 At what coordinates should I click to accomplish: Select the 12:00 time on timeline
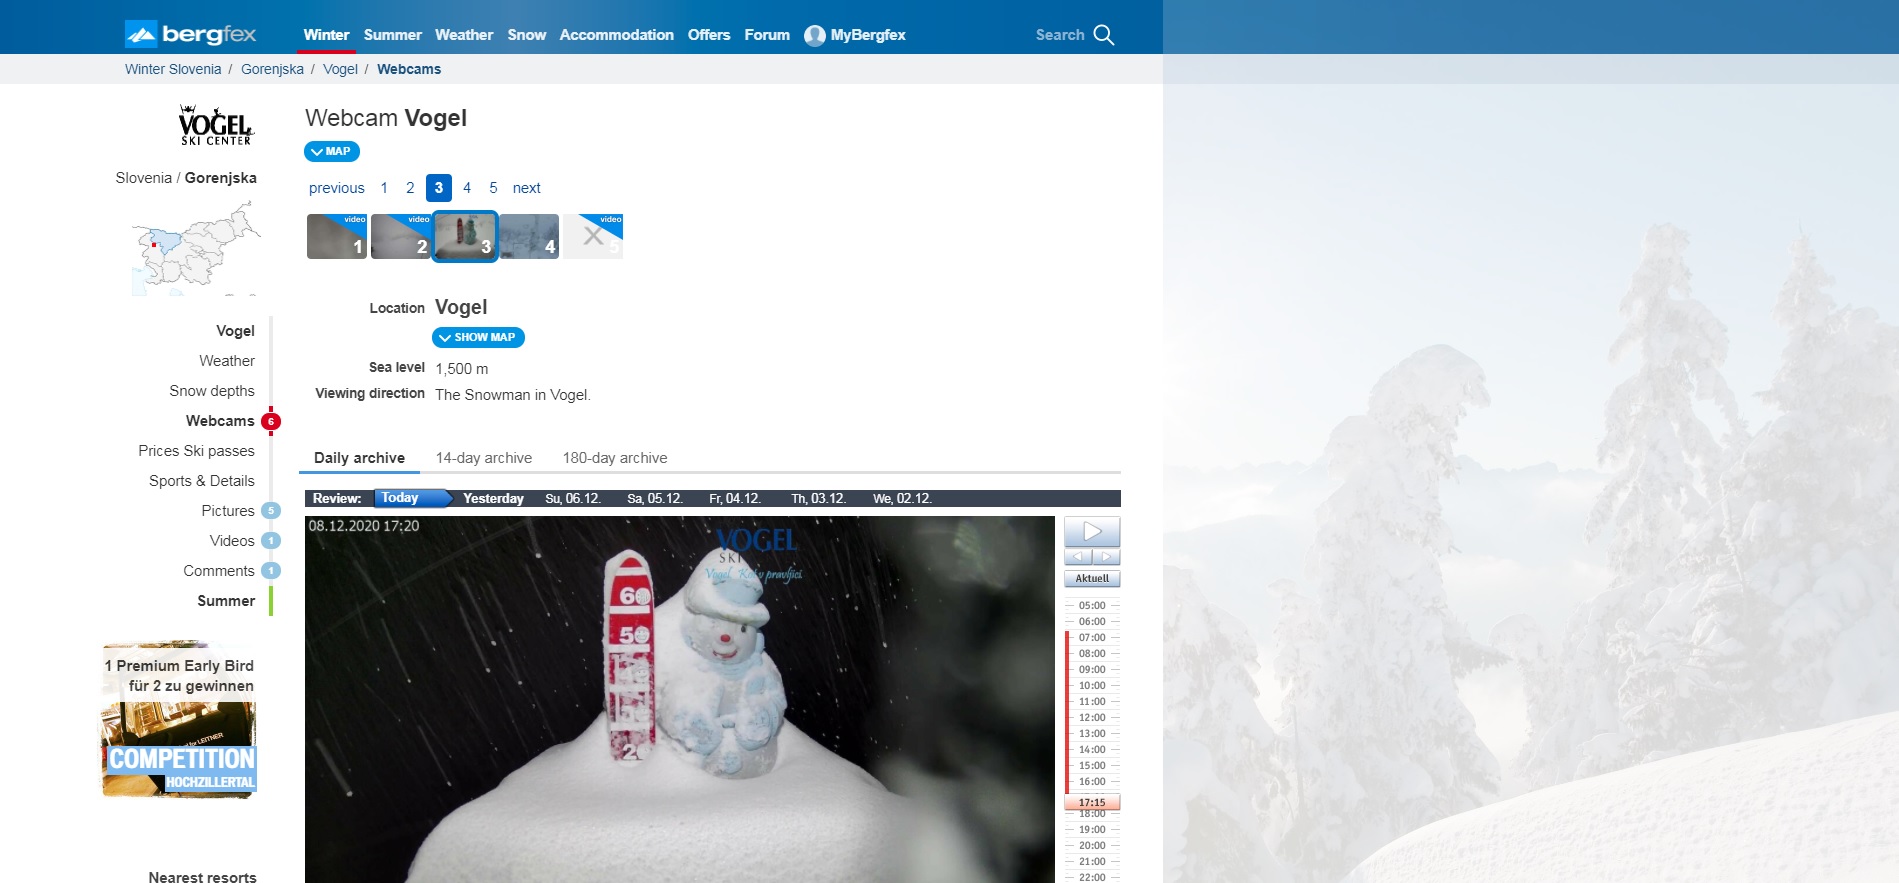[x=1092, y=718]
